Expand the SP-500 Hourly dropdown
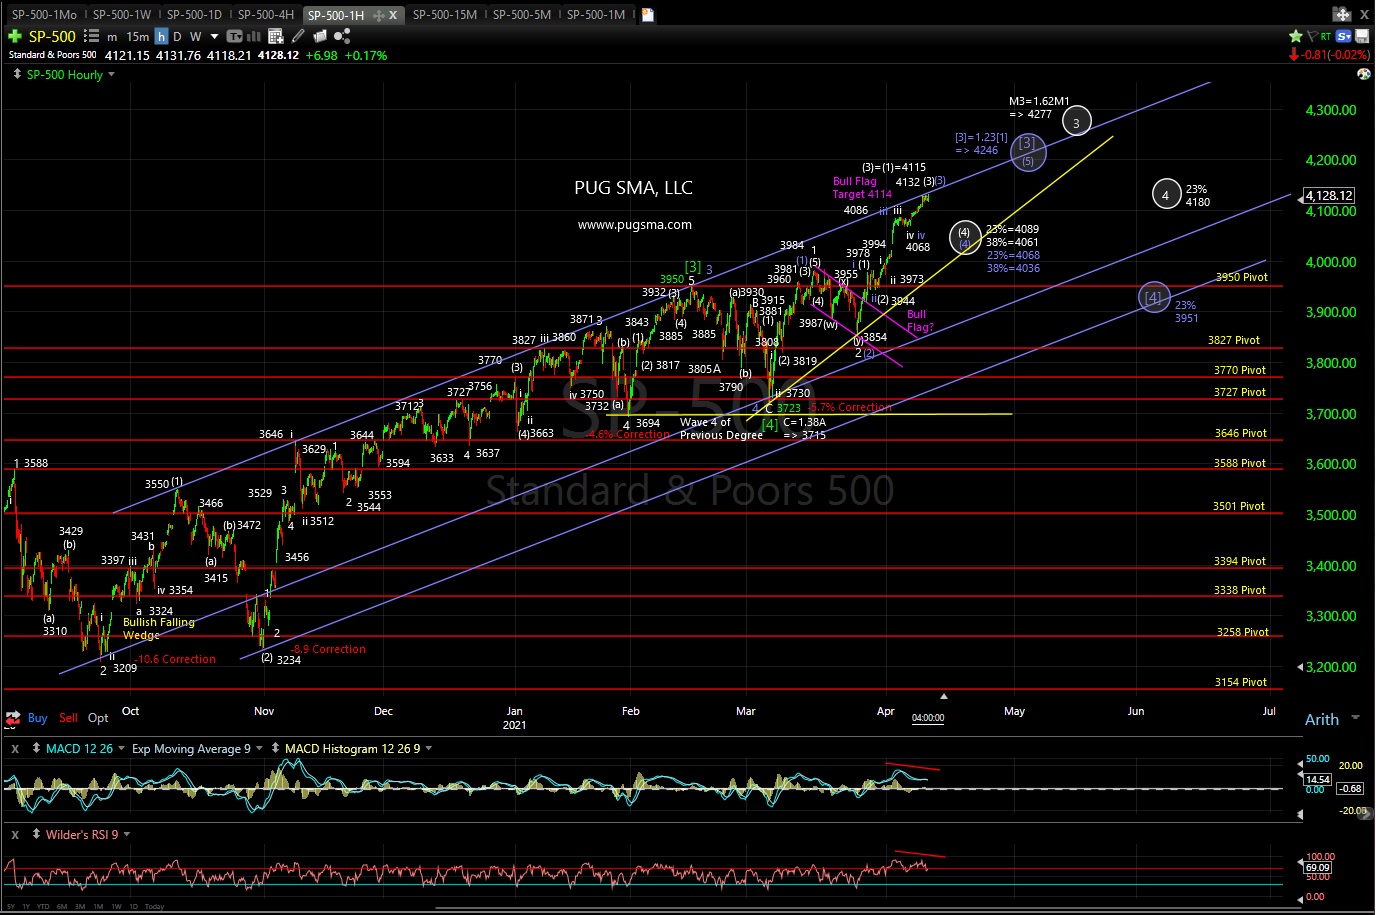The image size is (1376, 915). coord(112,75)
